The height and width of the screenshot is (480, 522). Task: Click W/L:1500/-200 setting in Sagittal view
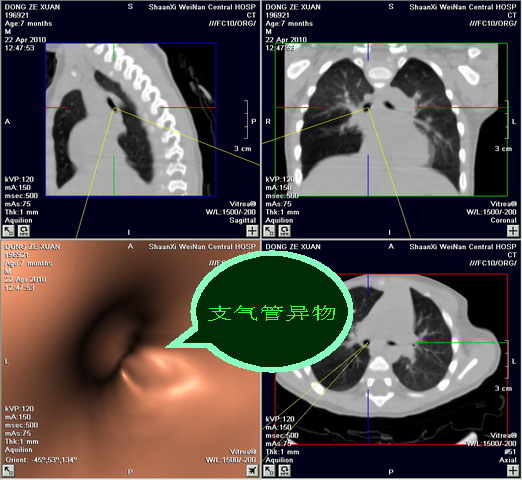[x=231, y=212]
